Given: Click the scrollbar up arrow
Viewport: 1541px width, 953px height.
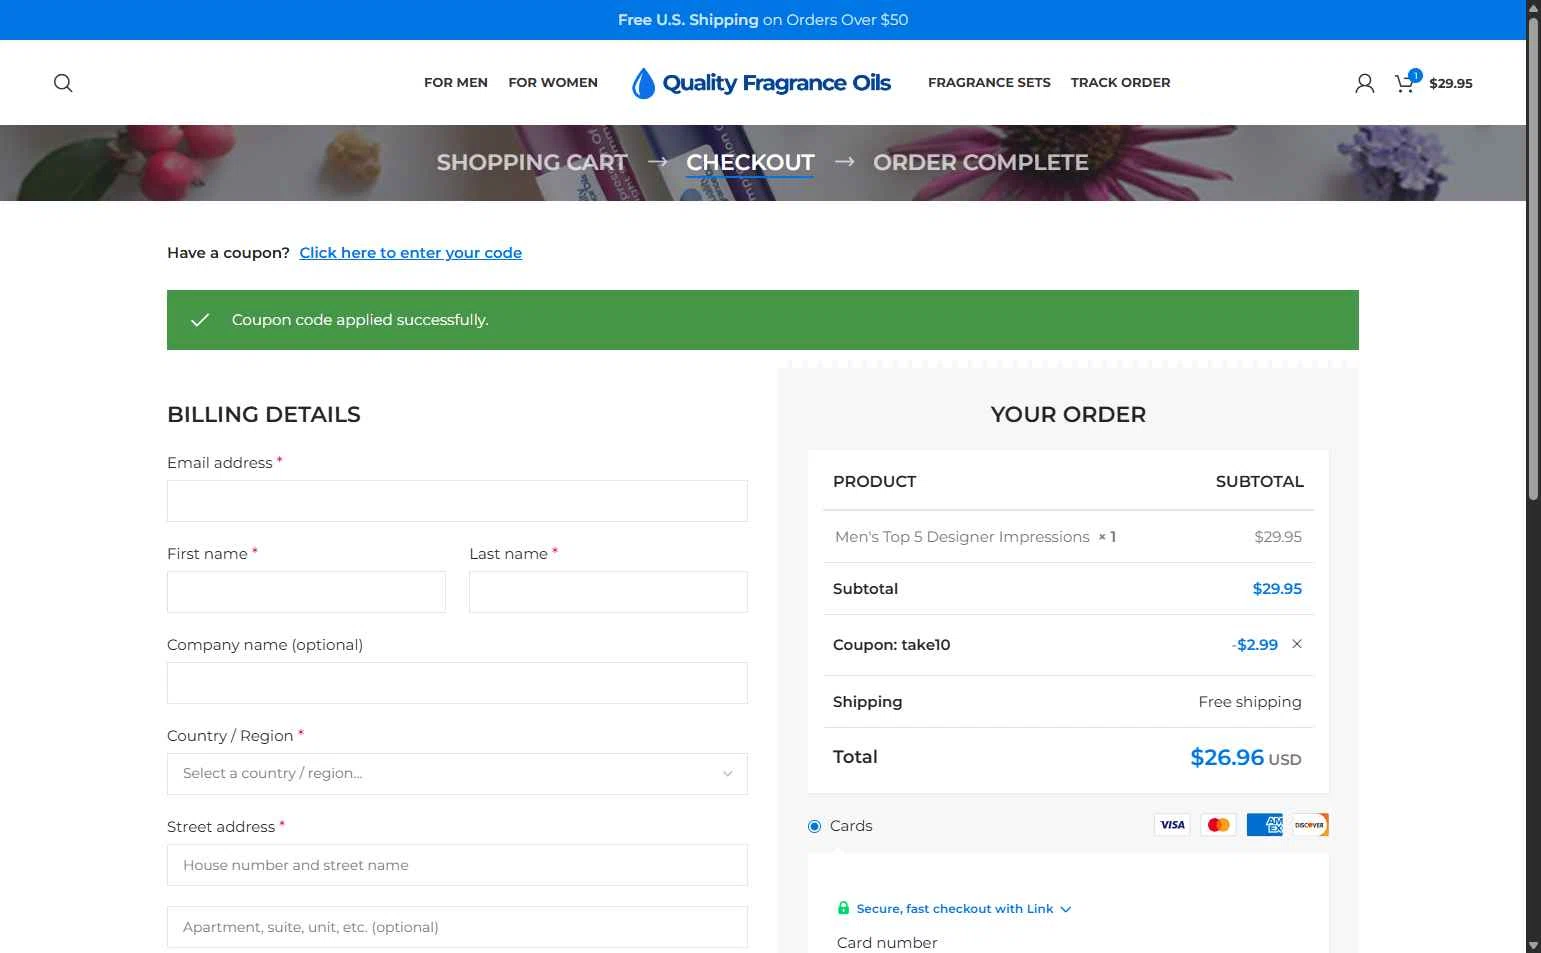Looking at the screenshot, I should click(1533, 7).
